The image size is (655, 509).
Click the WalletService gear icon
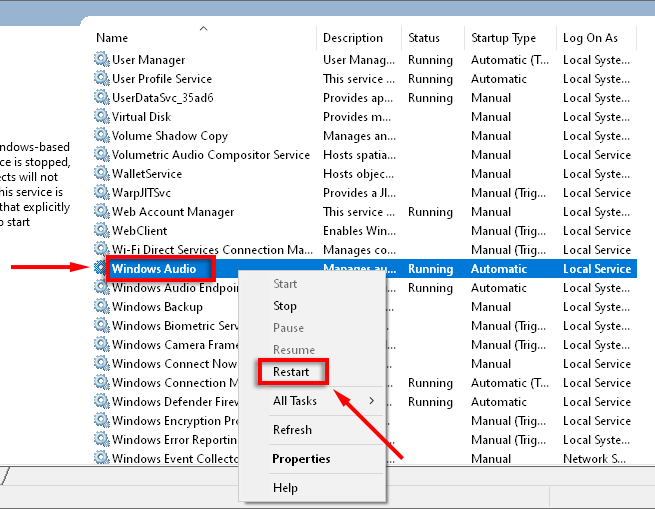click(x=102, y=173)
